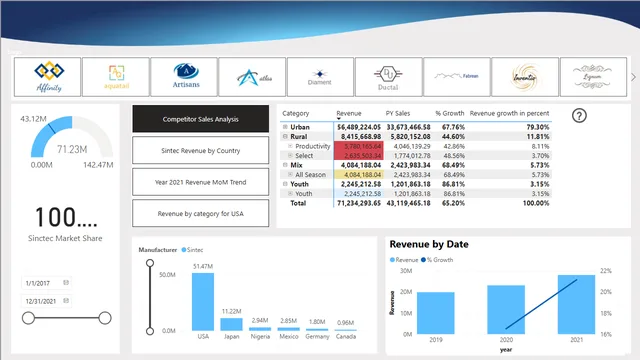Sort by PY Sales column header
The height and width of the screenshot is (360, 640).
(x=398, y=113)
